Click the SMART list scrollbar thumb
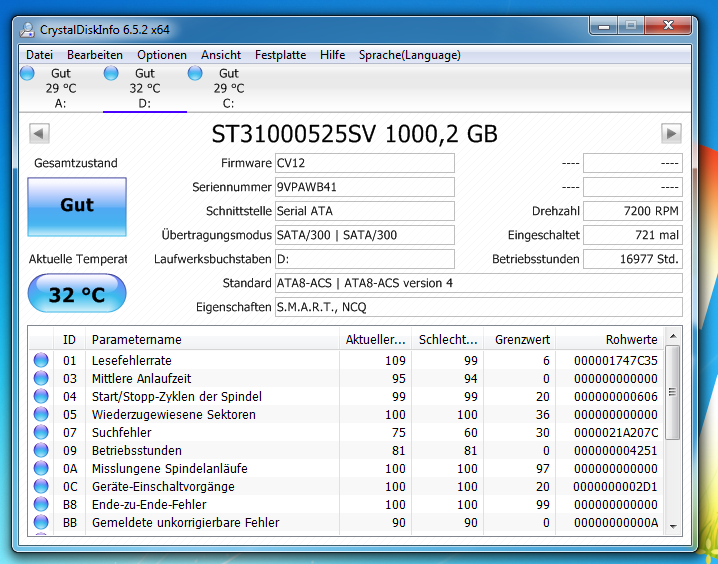 click(673, 393)
